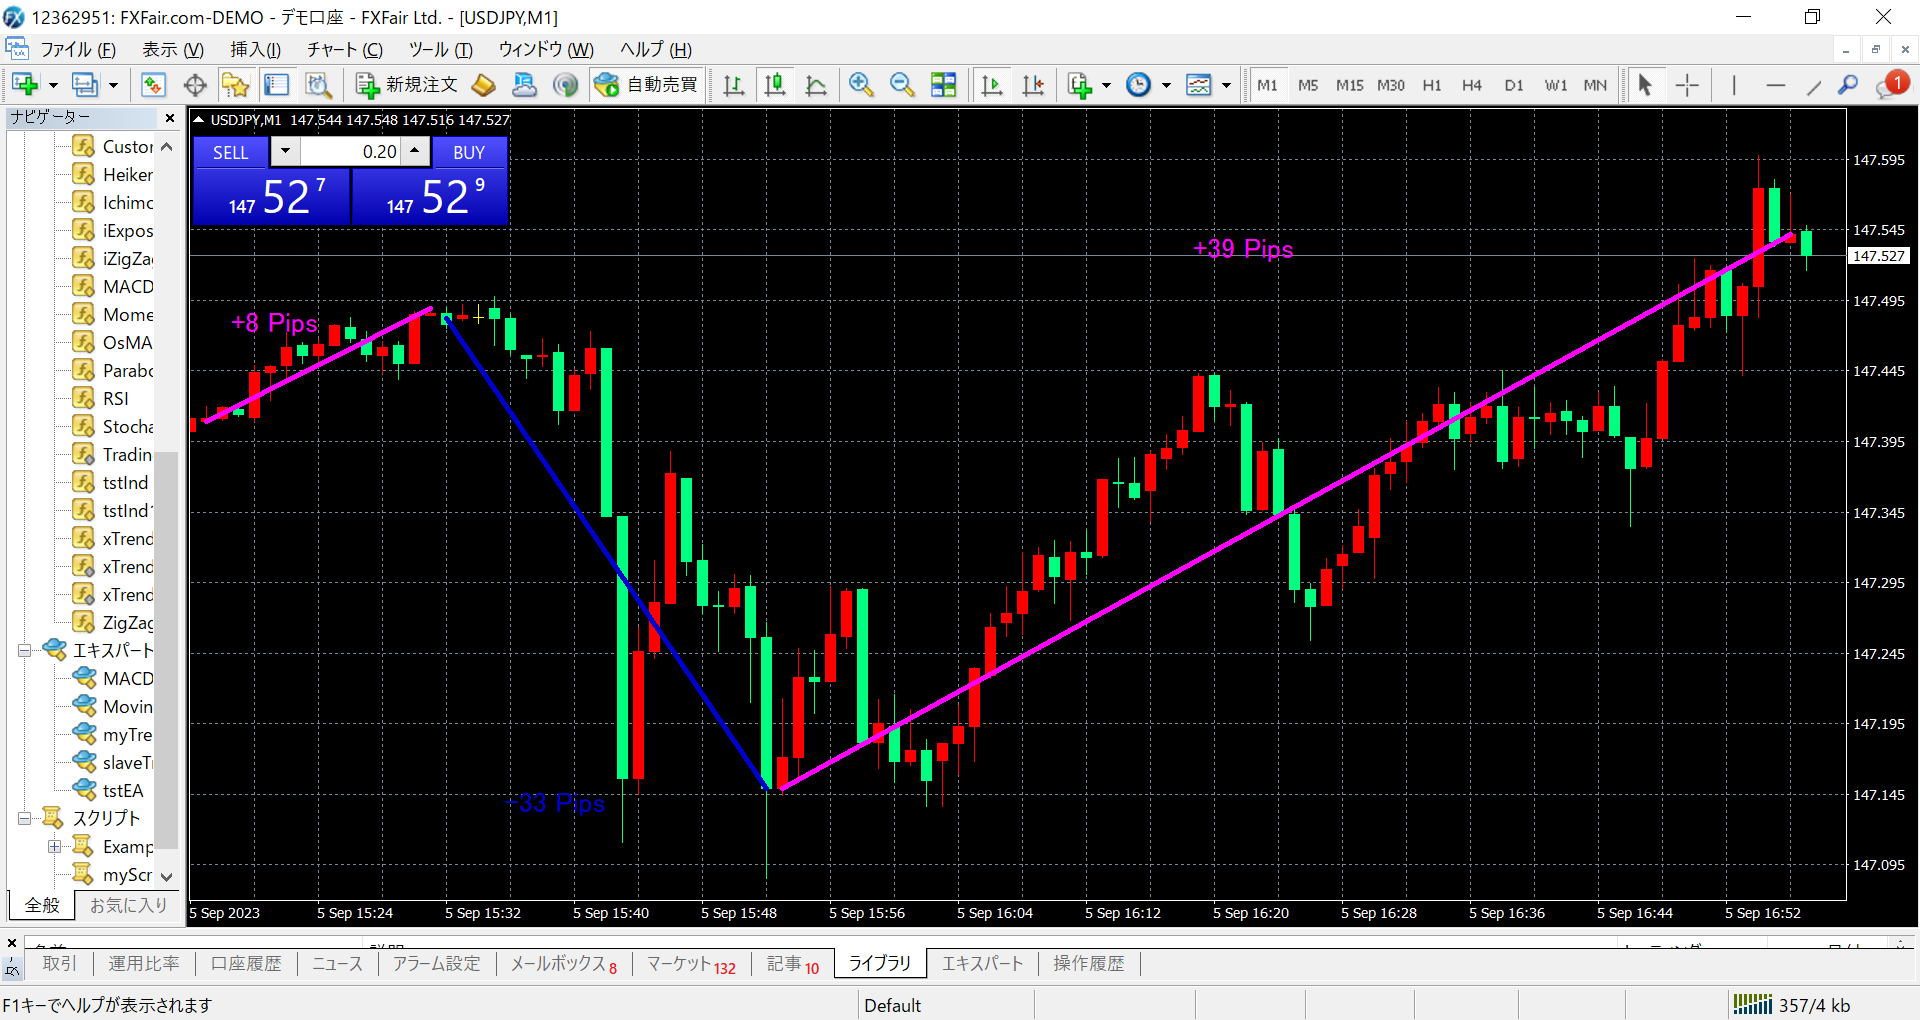
Task: Select the M30 timeframe
Action: coord(1391,85)
